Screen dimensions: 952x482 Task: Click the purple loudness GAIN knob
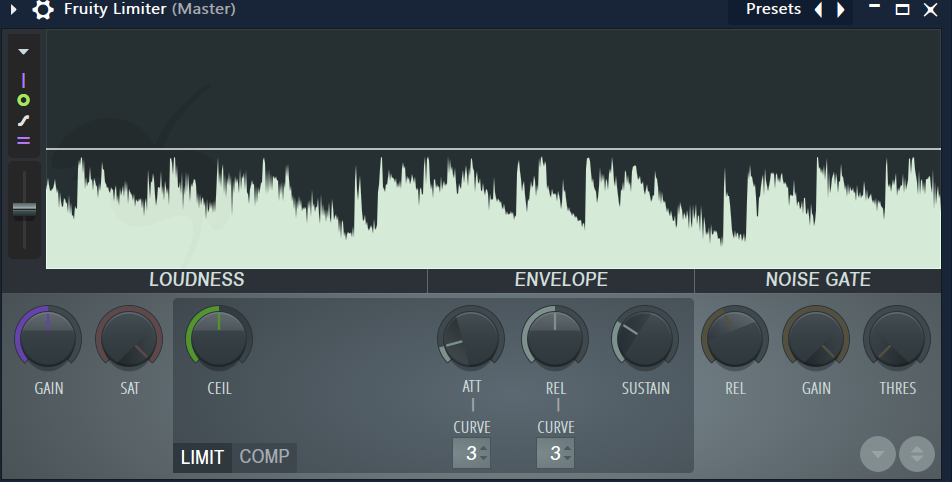(x=48, y=338)
